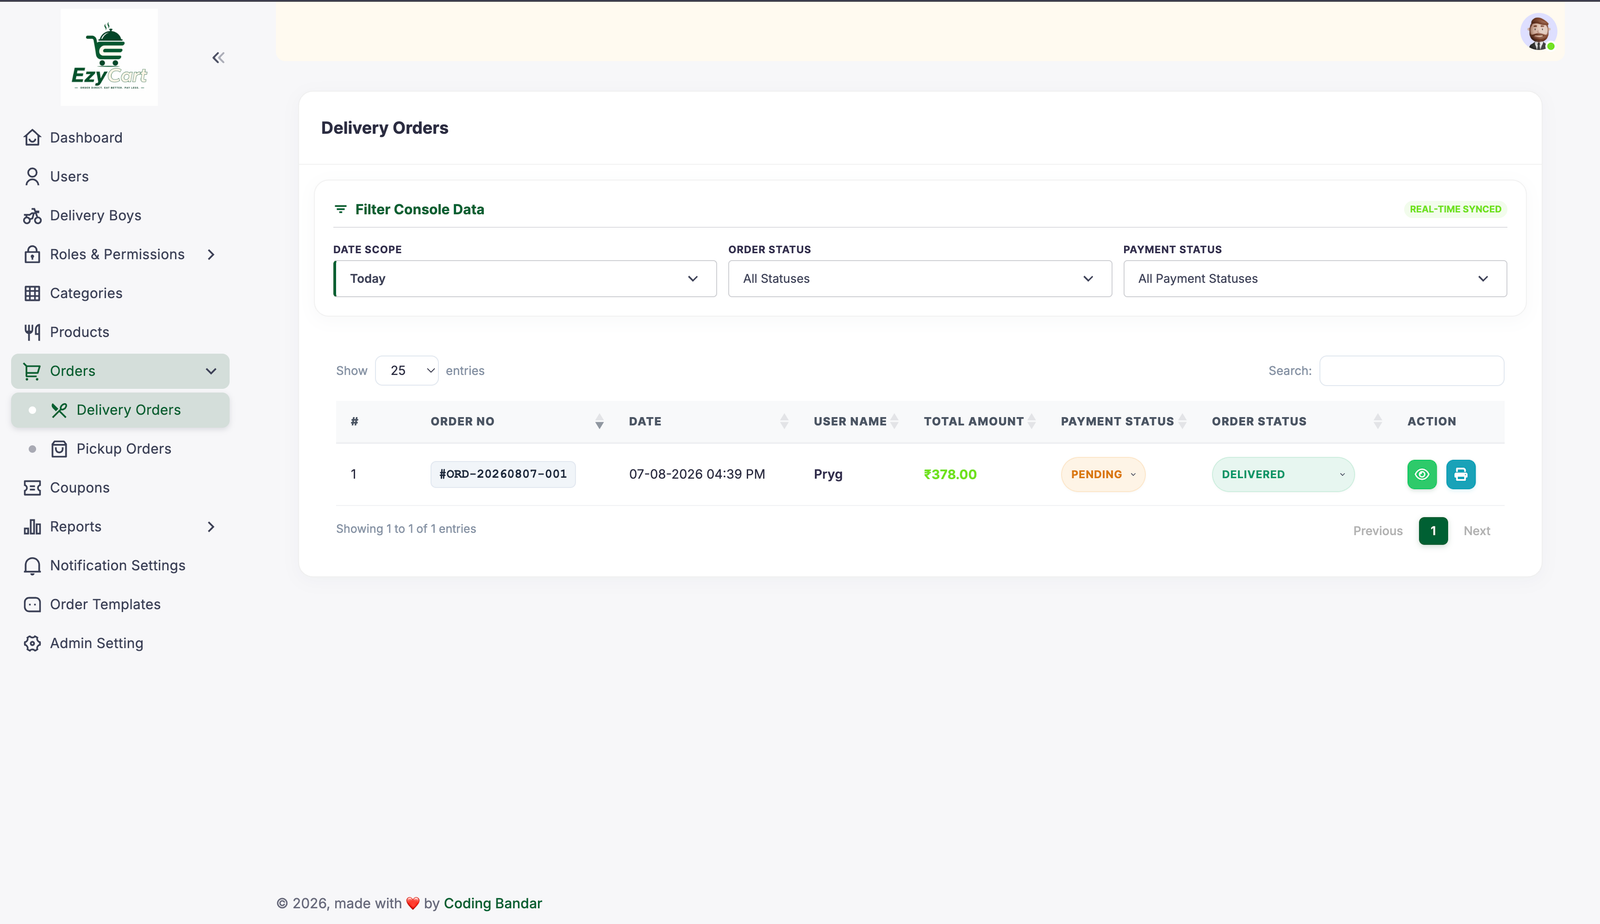This screenshot has width=1600, height=924.
Task: Click the green eye view-order icon
Action: coord(1422,474)
